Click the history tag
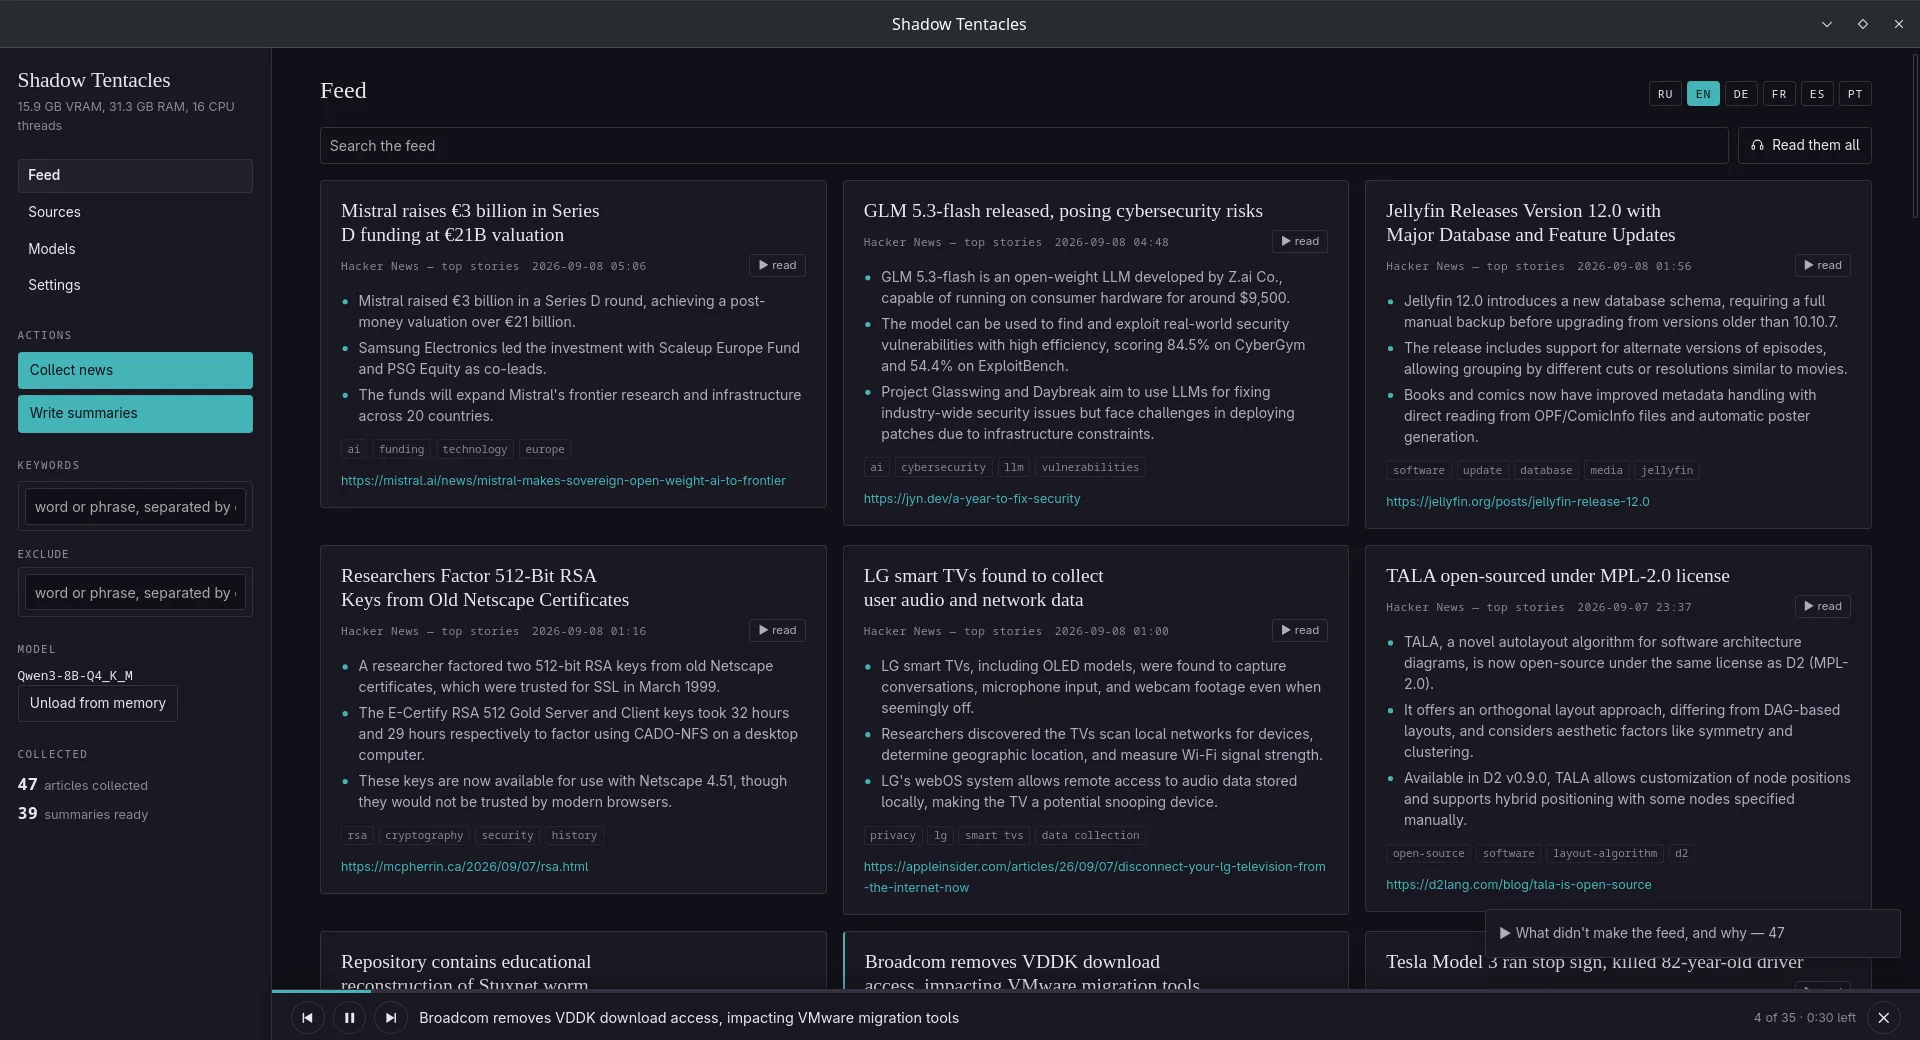Image resolution: width=1920 pixels, height=1040 pixels. coord(574,836)
